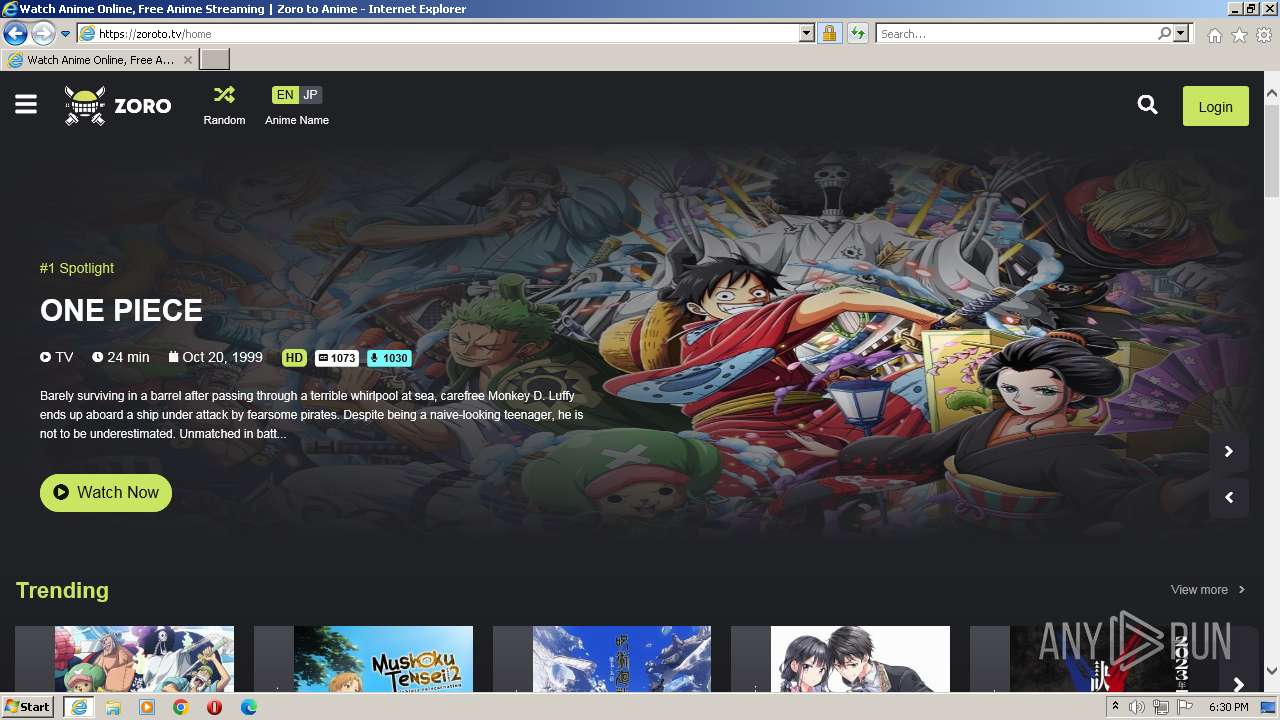Screen dimensions: 1280x720
Task: Launch Edge from taskbar
Action: coord(248,707)
